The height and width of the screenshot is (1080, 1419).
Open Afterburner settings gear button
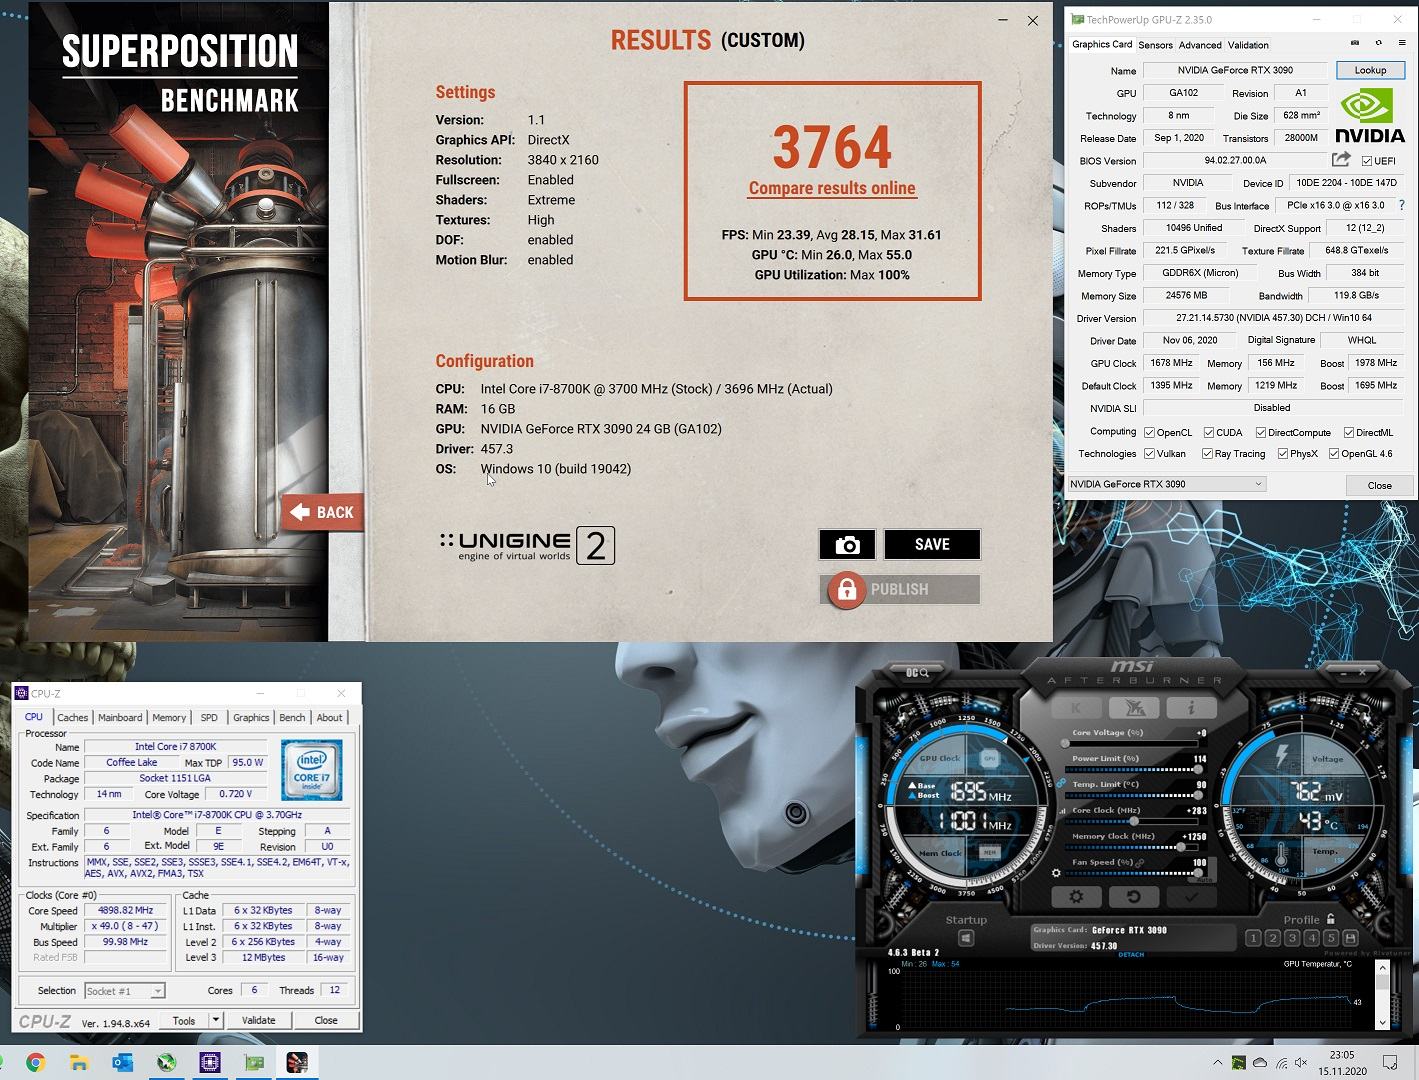[x=1076, y=897]
